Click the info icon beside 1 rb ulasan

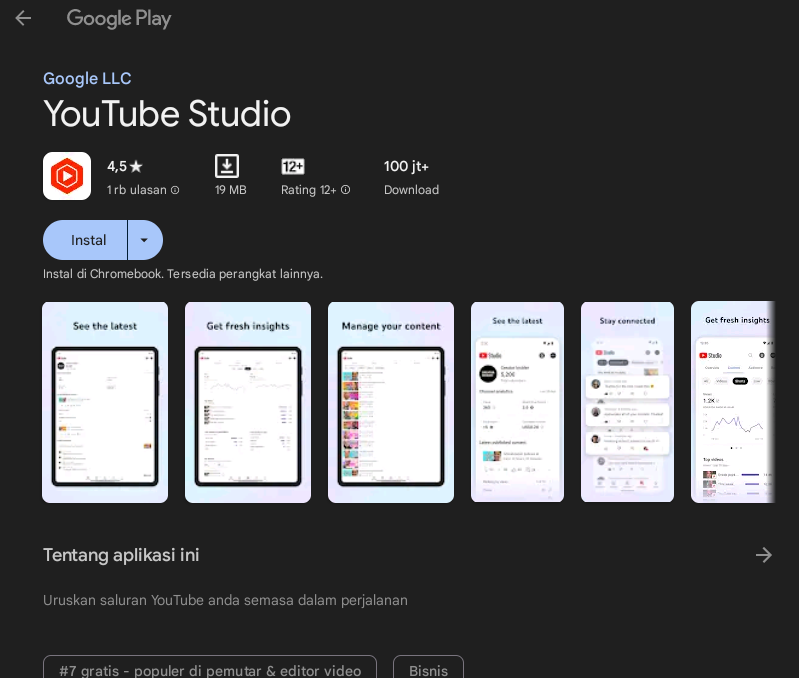(175, 190)
